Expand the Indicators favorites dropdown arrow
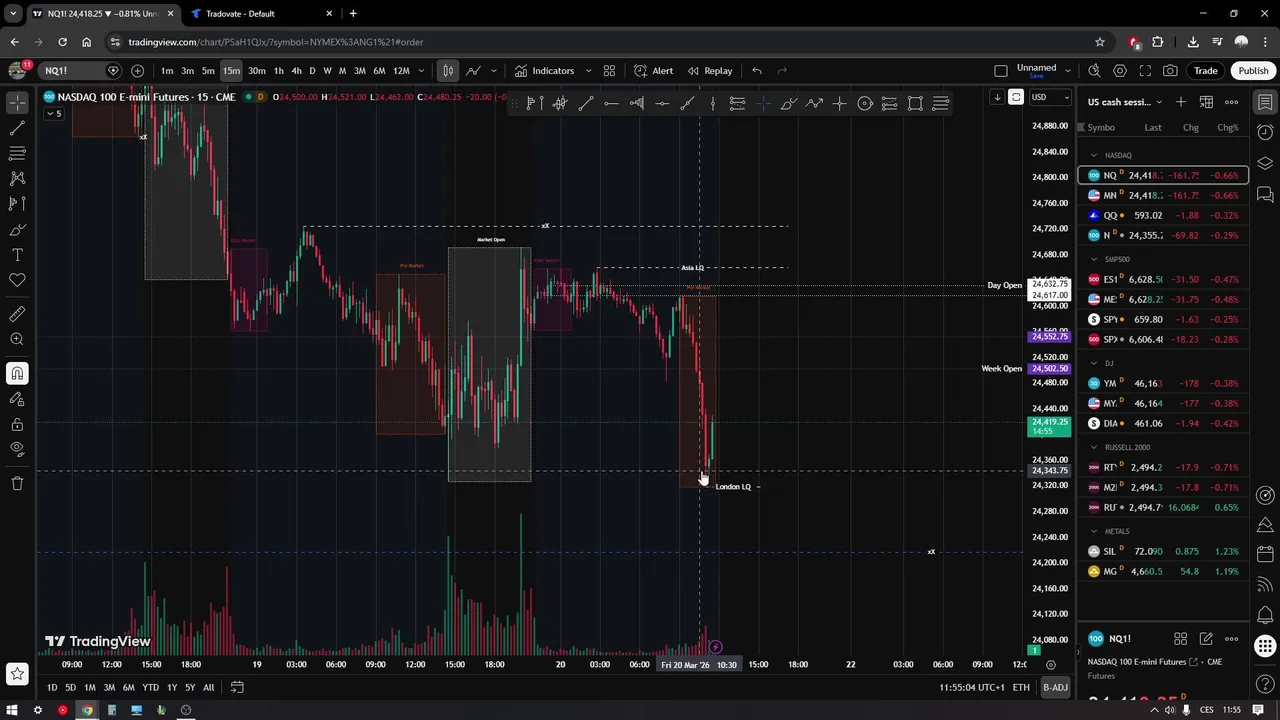Viewport: 1280px width, 720px height. [x=588, y=71]
